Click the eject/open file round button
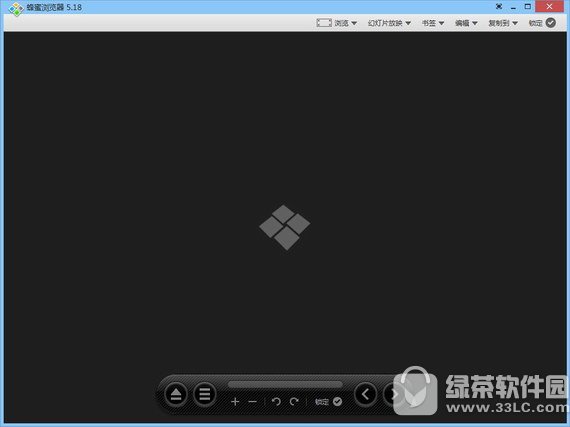570x427 pixels. click(x=176, y=394)
